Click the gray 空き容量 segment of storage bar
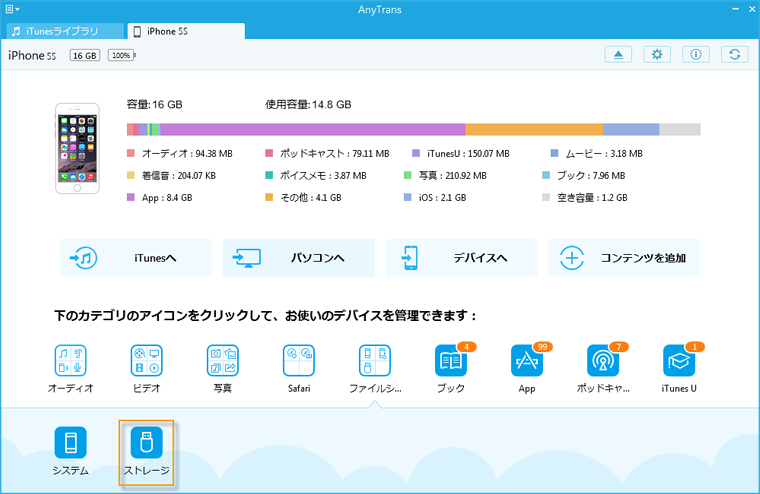Image resolution: width=760 pixels, height=494 pixels. [x=680, y=129]
